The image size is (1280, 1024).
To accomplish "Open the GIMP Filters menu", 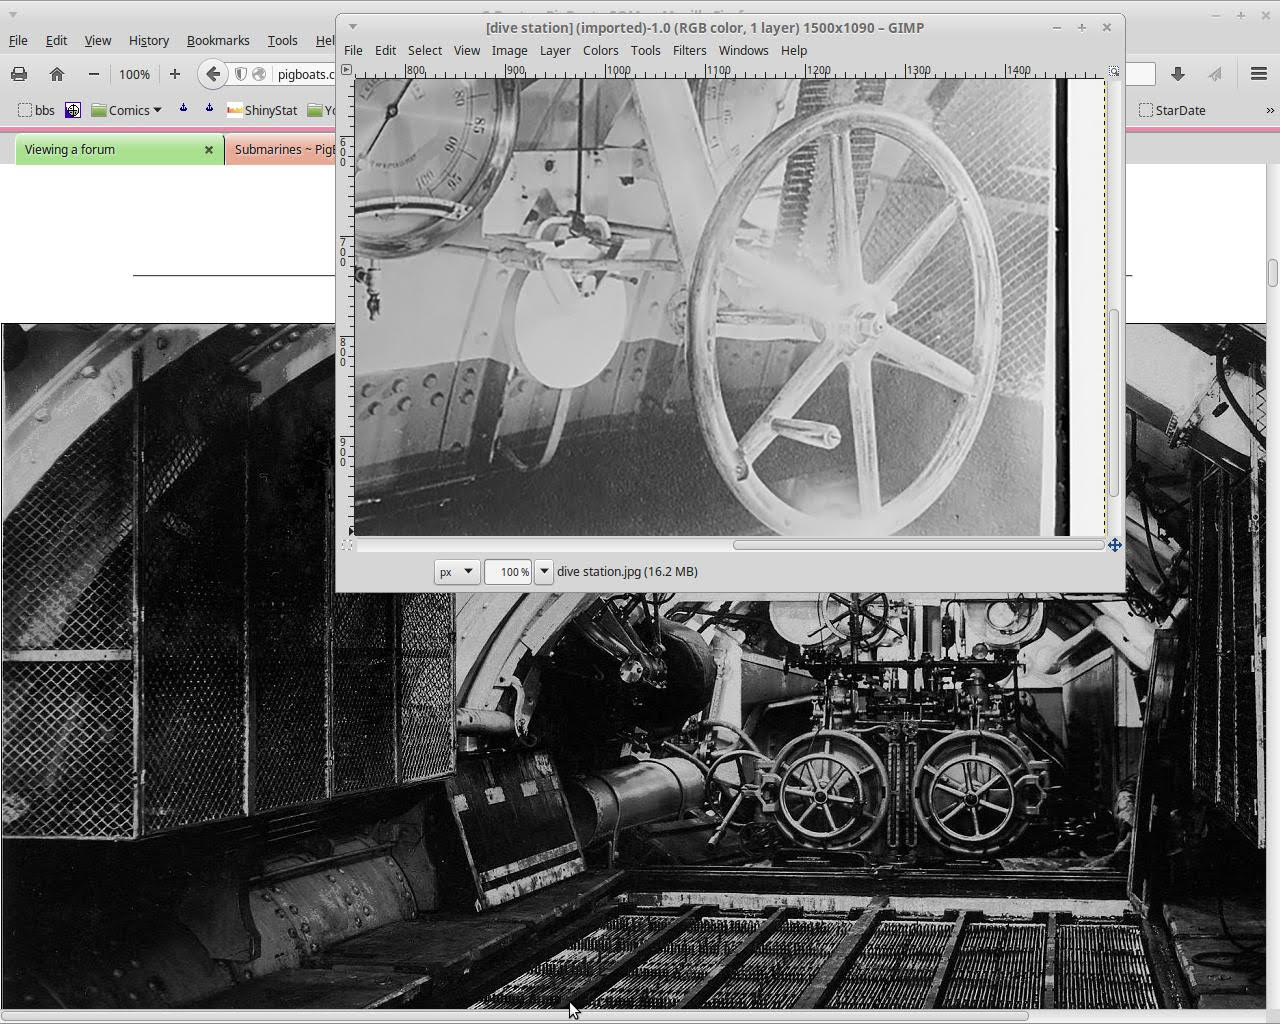I will click(688, 50).
